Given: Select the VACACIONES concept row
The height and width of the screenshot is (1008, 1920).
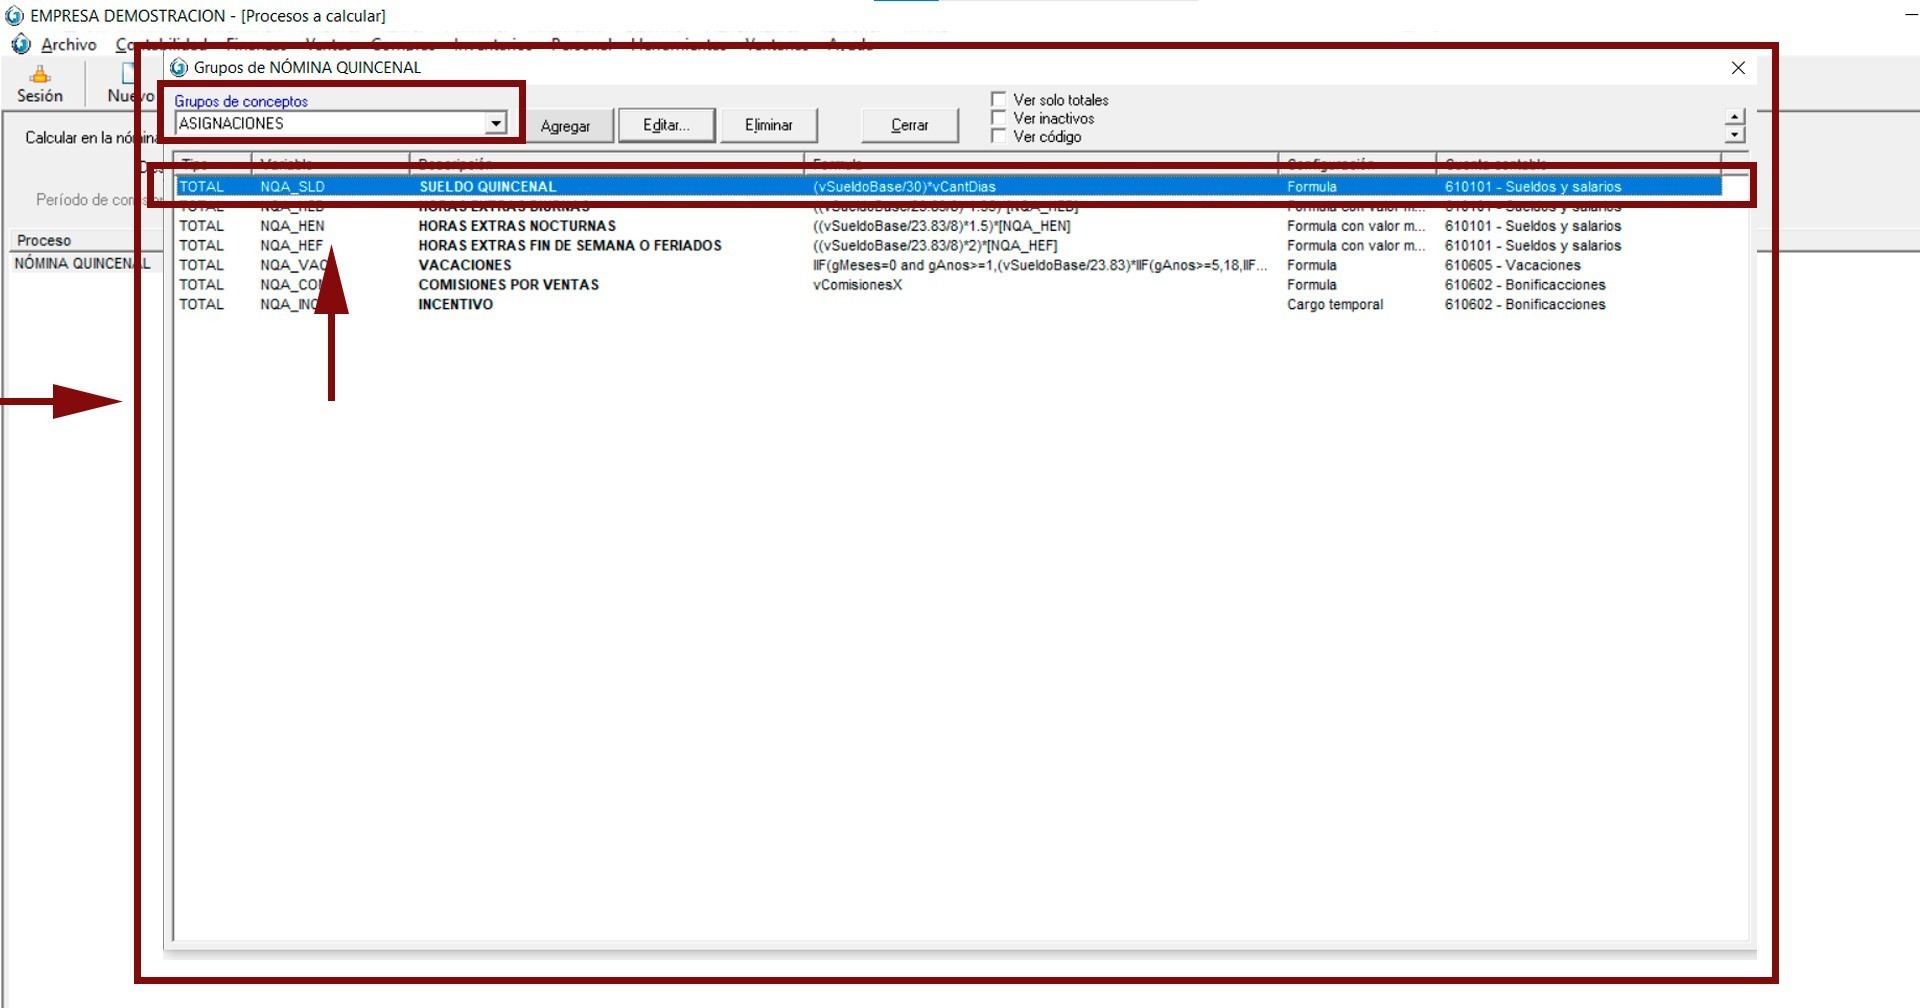Looking at the screenshot, I should tap(465, 266).
